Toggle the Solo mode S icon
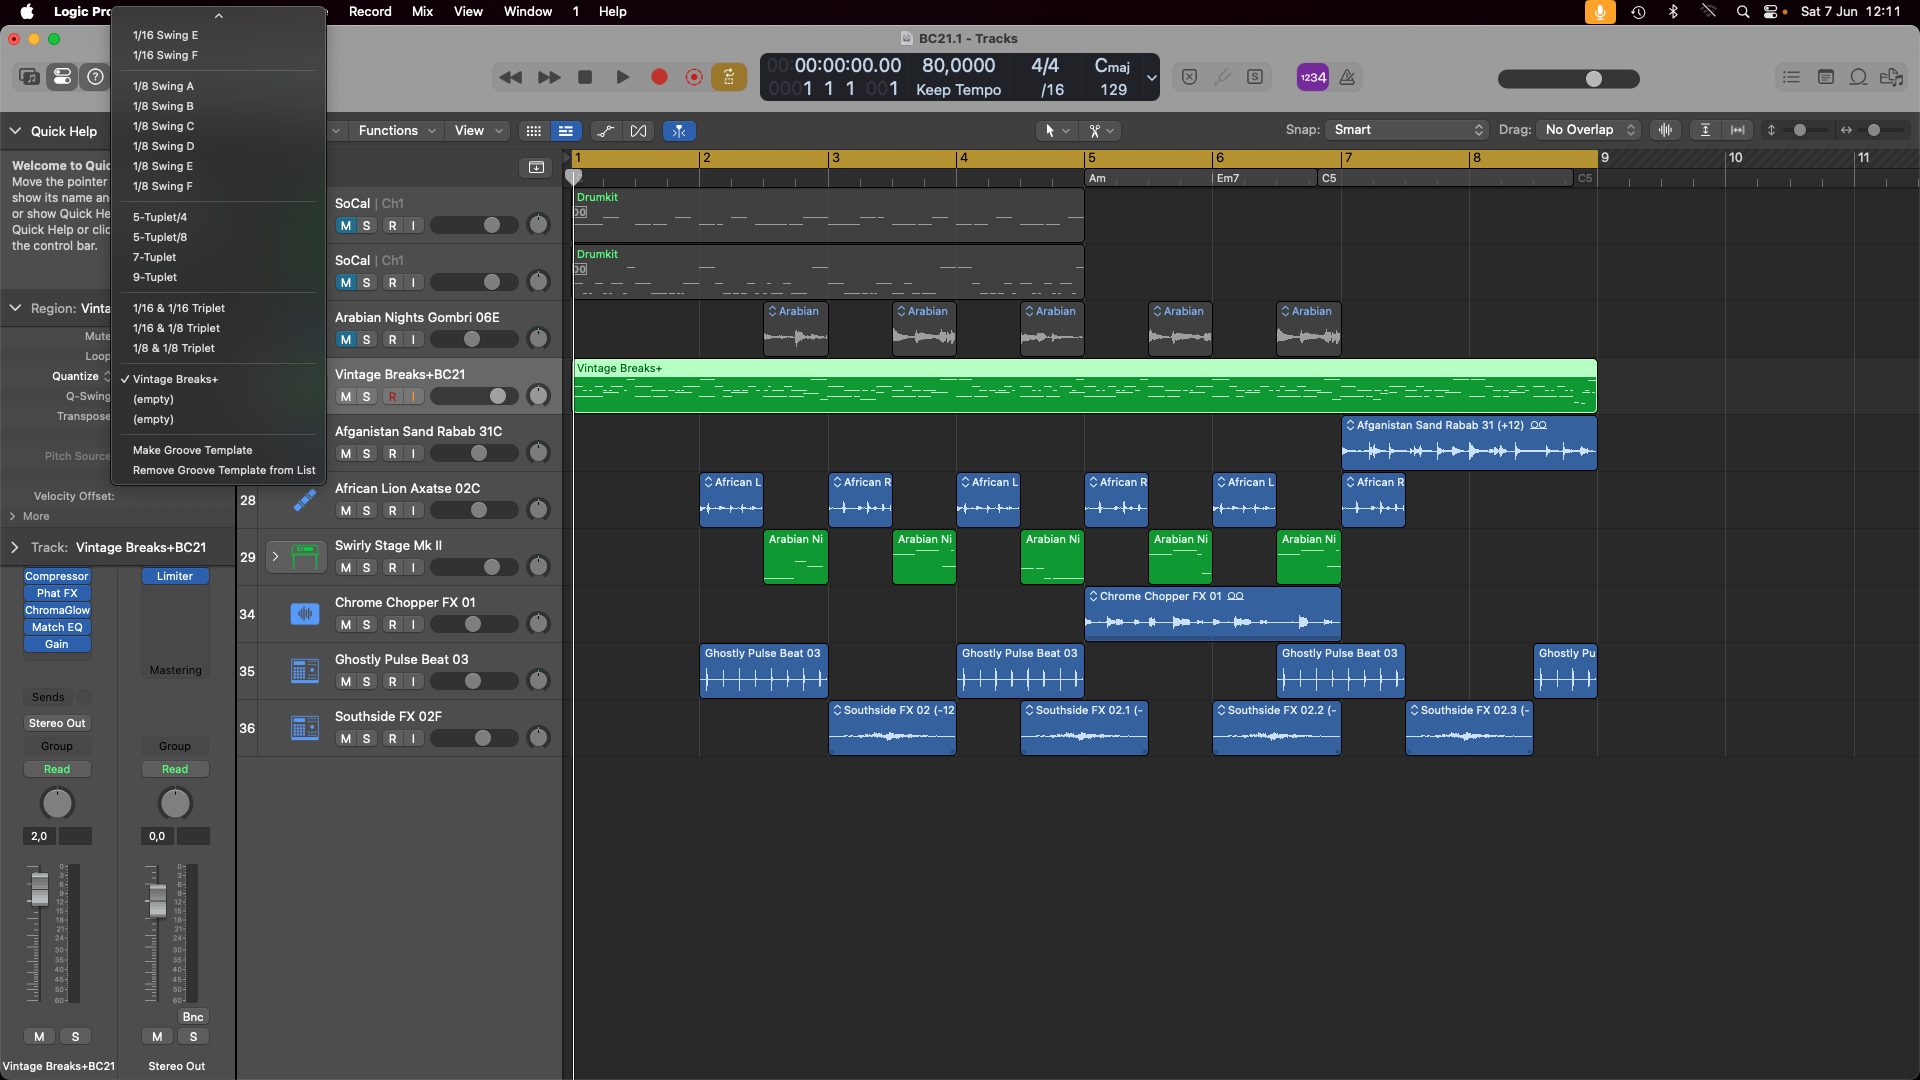 (x=1255, y=77)
